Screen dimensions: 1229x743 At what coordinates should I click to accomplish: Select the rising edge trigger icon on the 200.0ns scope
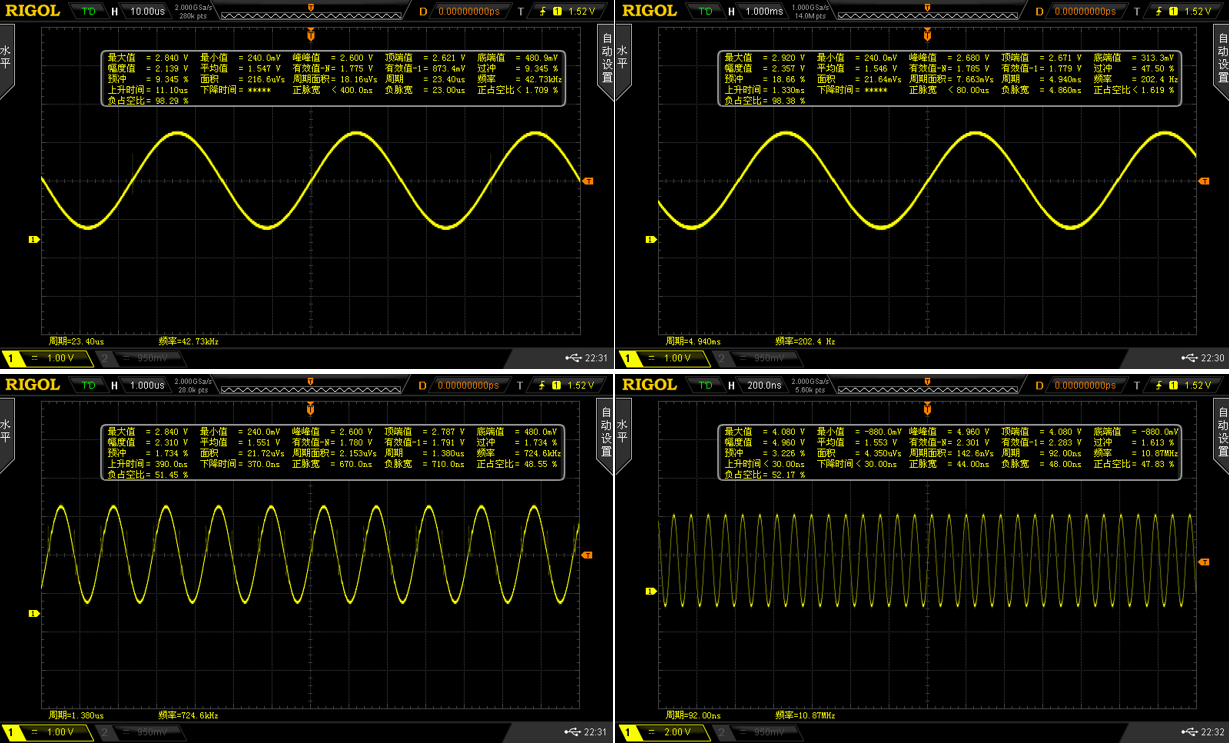(1159, 385)
